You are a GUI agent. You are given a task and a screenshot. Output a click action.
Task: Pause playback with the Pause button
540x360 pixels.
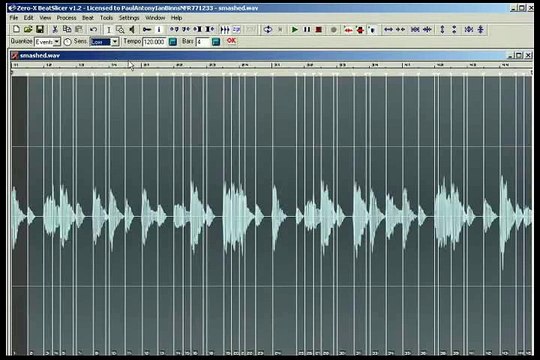click(x=307, y=30)
